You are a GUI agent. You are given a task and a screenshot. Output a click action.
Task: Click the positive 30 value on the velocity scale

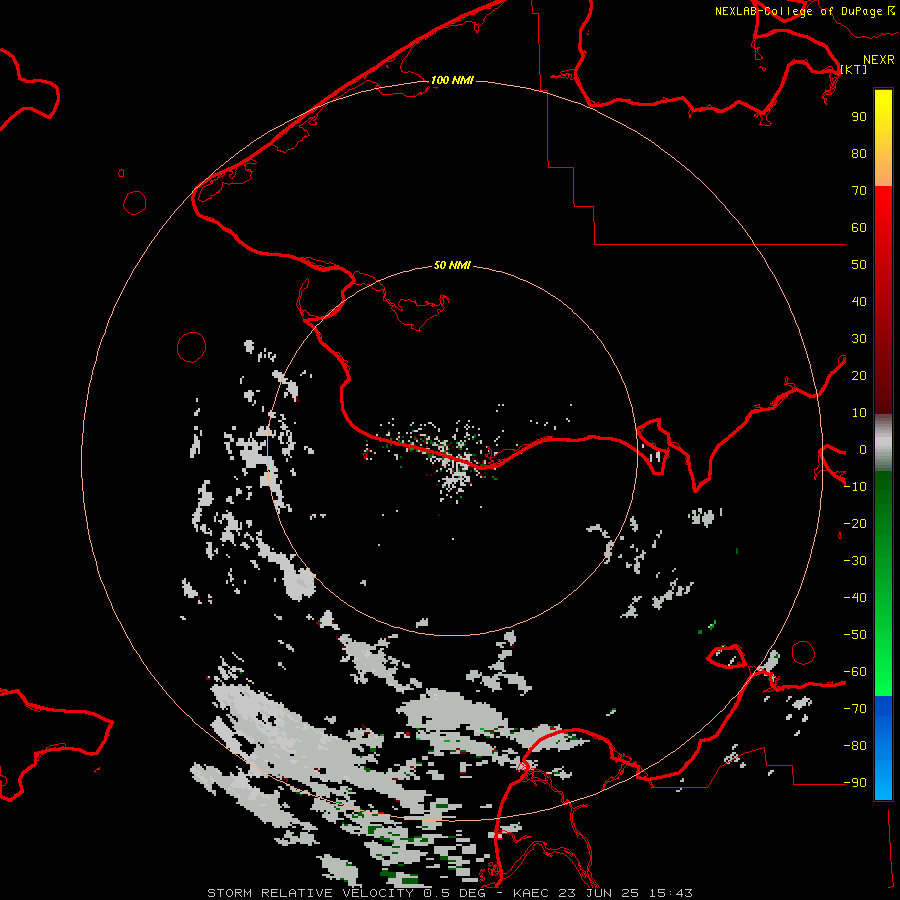(x=859, y=339)
